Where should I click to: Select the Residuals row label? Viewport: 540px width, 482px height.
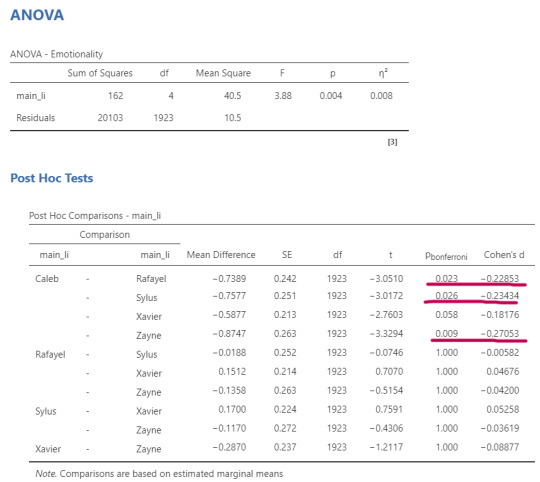coord(35,118)
